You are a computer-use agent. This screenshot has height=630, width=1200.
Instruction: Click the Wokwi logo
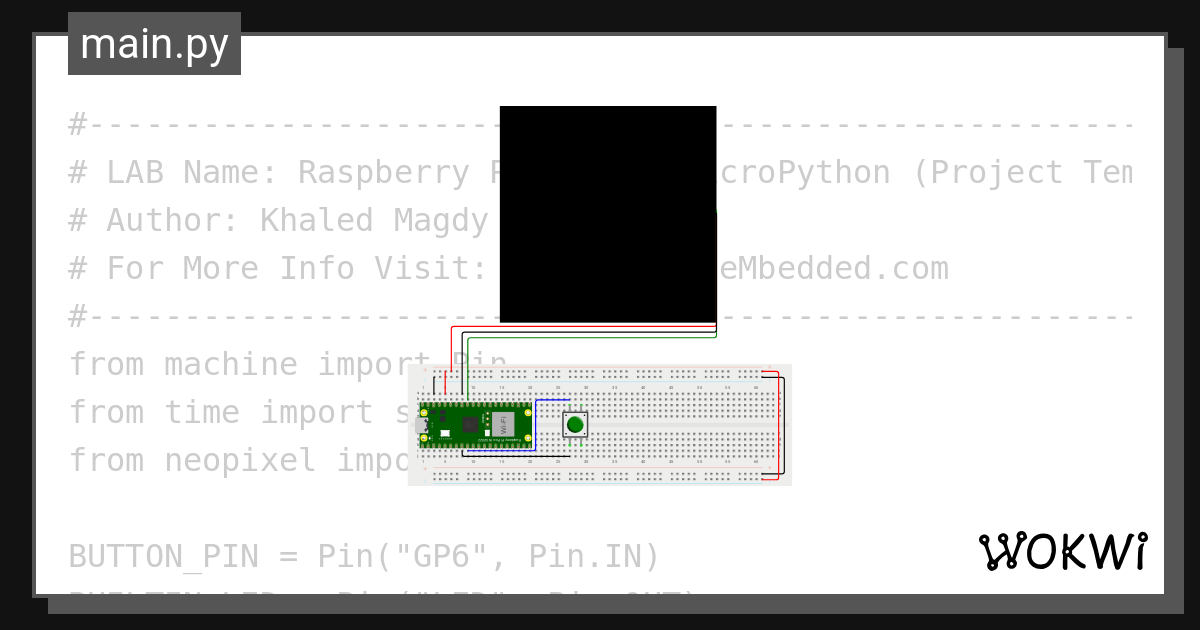click(1063, 552)
